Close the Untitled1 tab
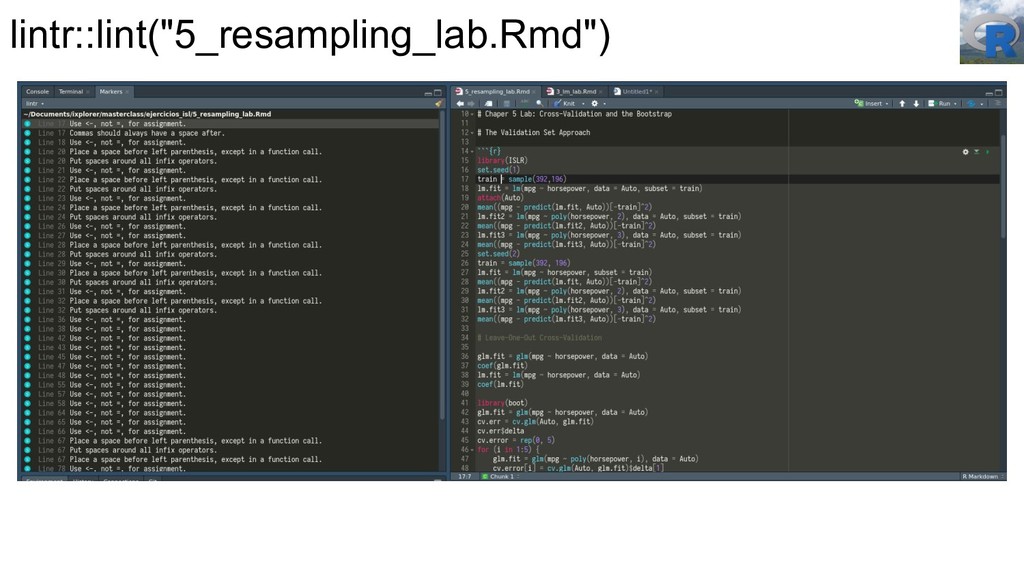 coord(656,92)
